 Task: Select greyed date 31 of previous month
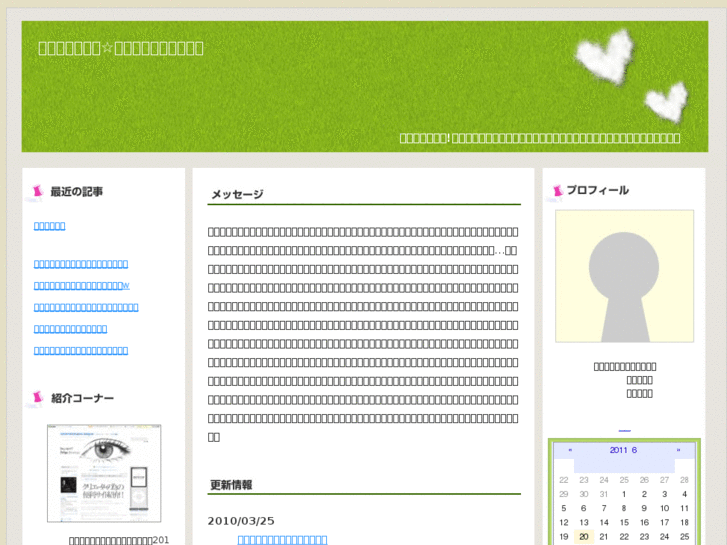tap(604, 494)
